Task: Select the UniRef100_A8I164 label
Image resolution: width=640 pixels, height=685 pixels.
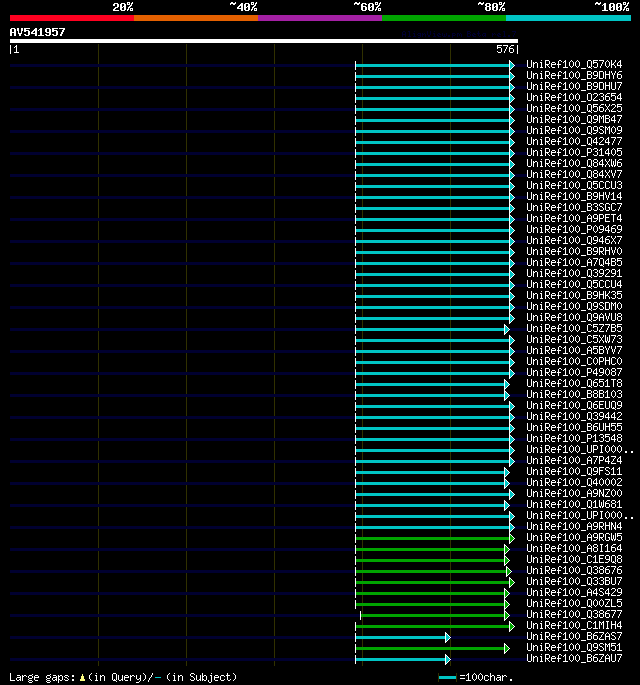Action: point(574,548)
